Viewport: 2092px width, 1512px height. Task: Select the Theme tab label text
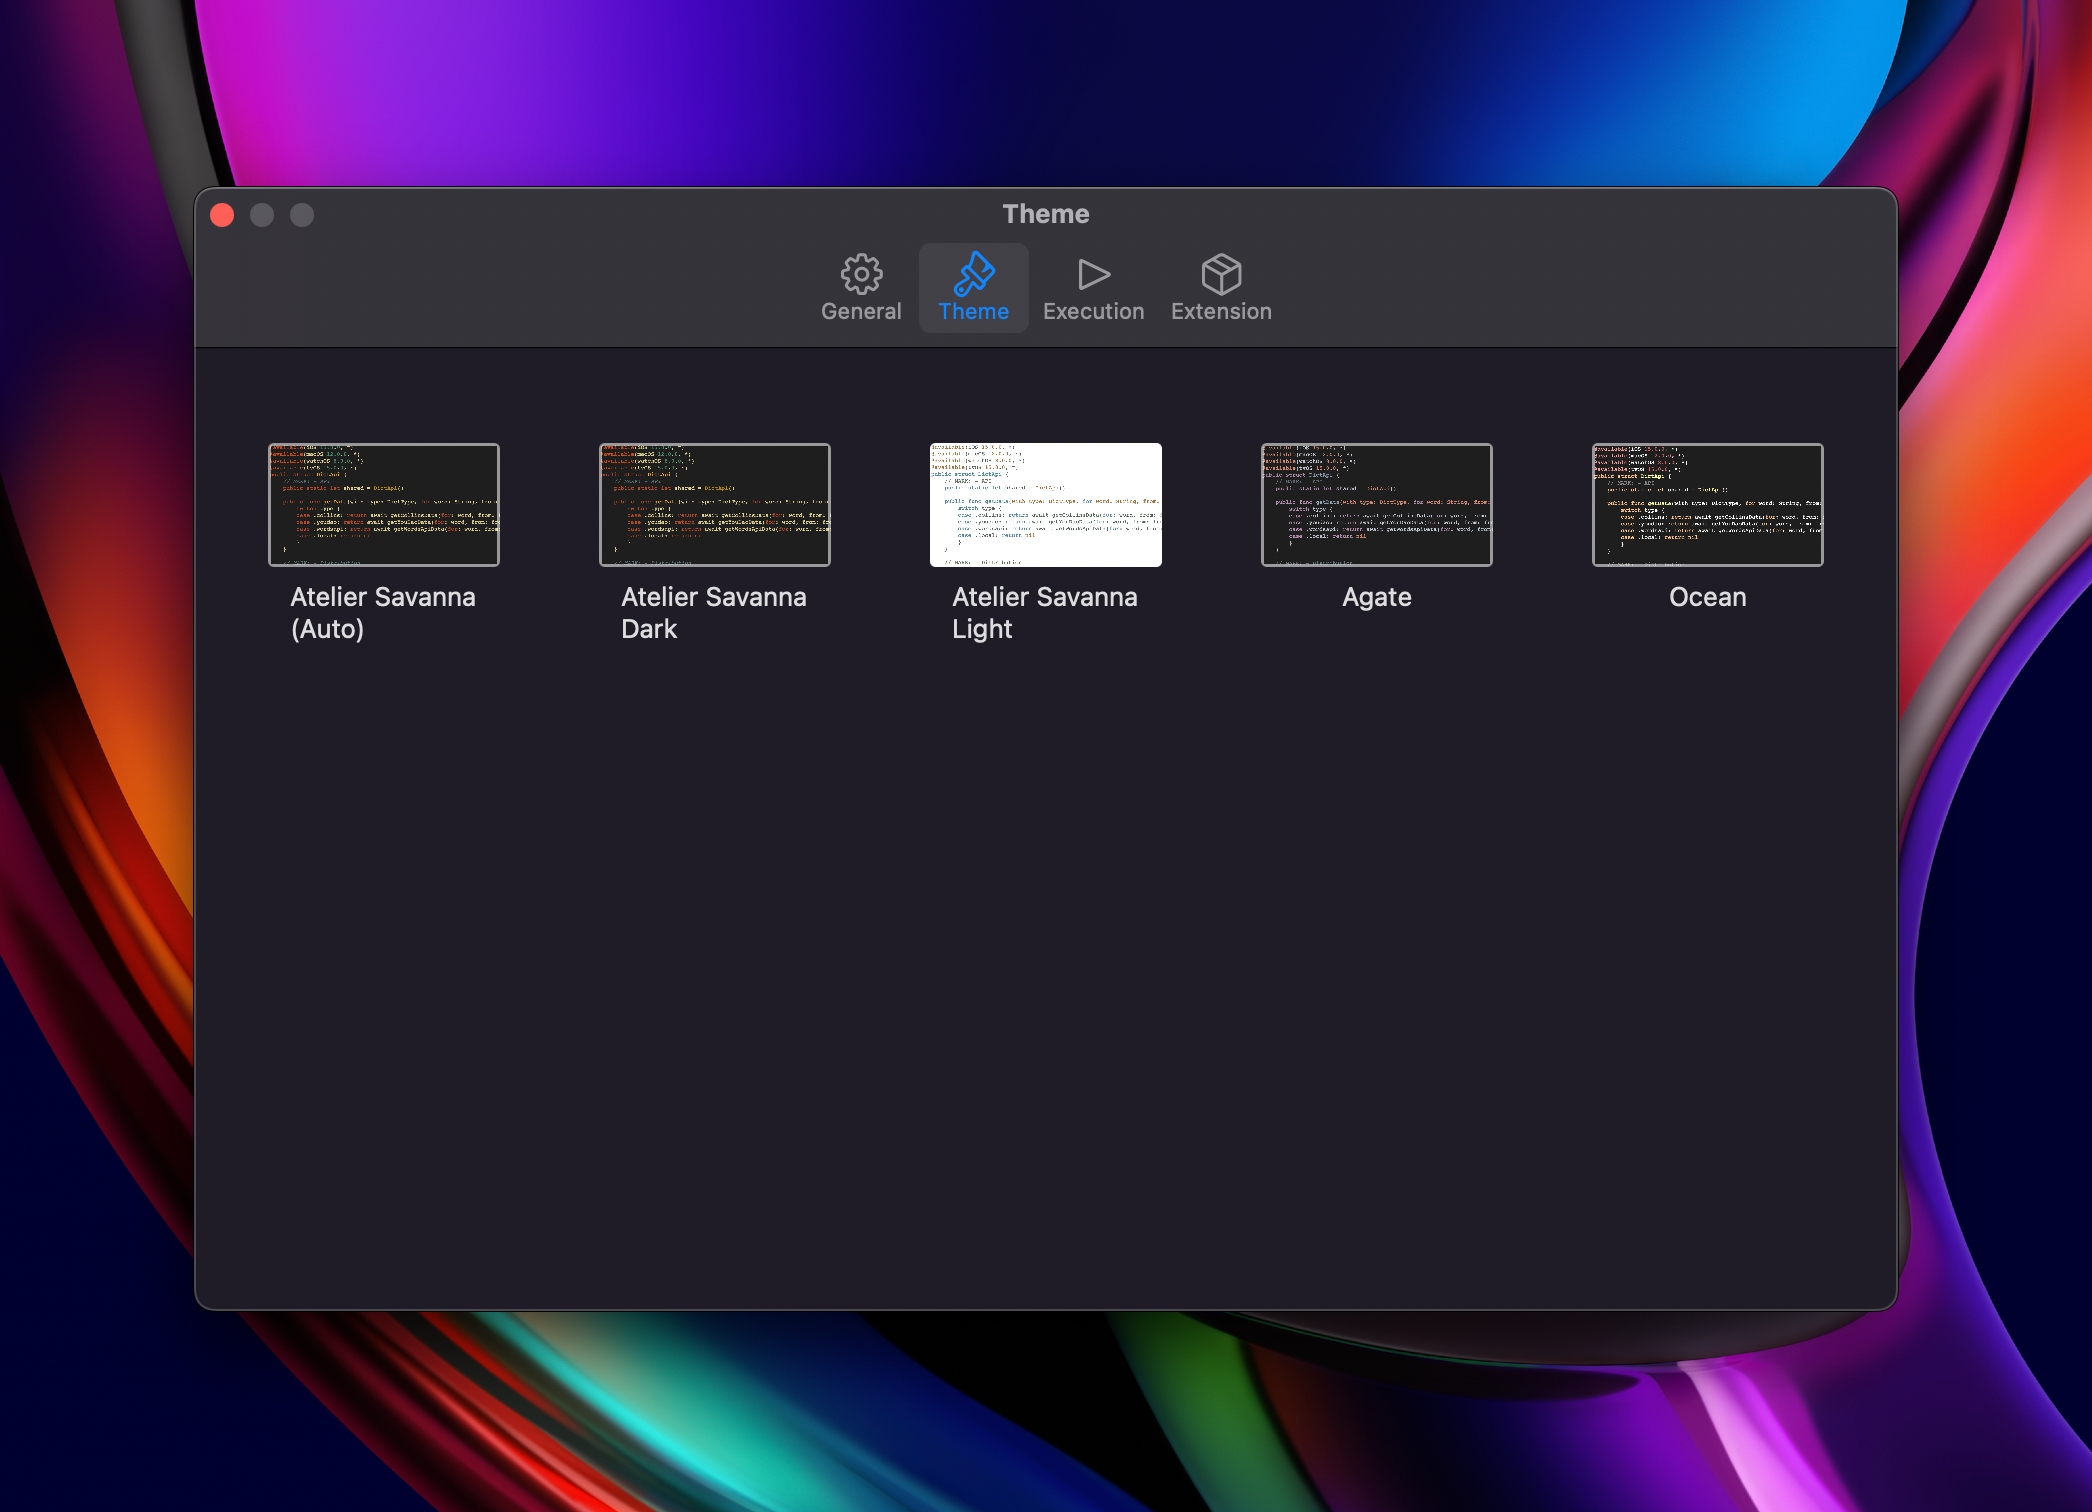[x=973, y=312]
